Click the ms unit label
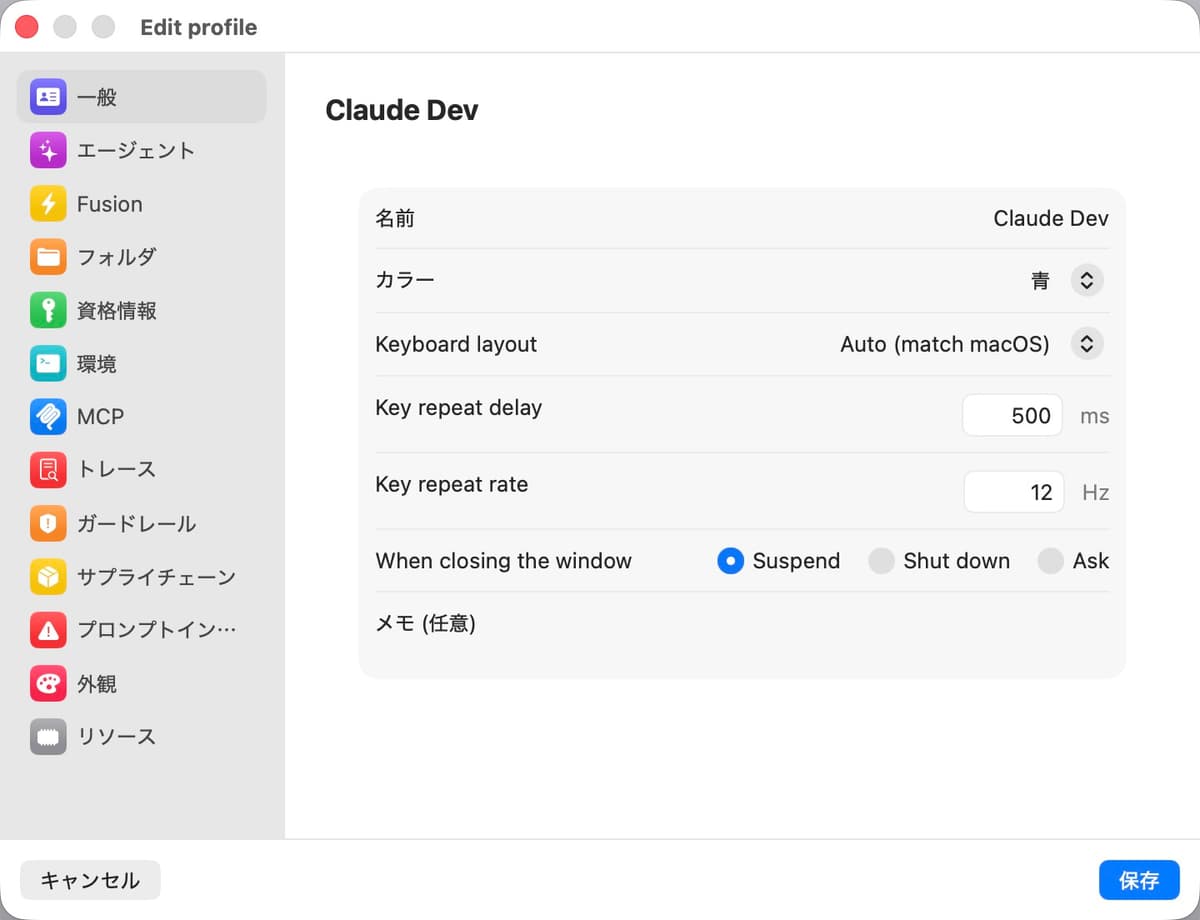The width and height of the screenshot is (1200, 920). pos(1095,417)
